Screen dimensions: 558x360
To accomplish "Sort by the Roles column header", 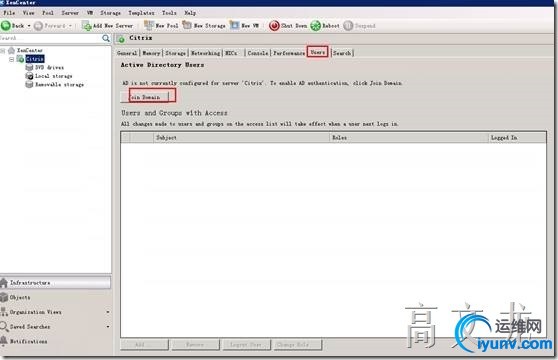I will point(409,138).
